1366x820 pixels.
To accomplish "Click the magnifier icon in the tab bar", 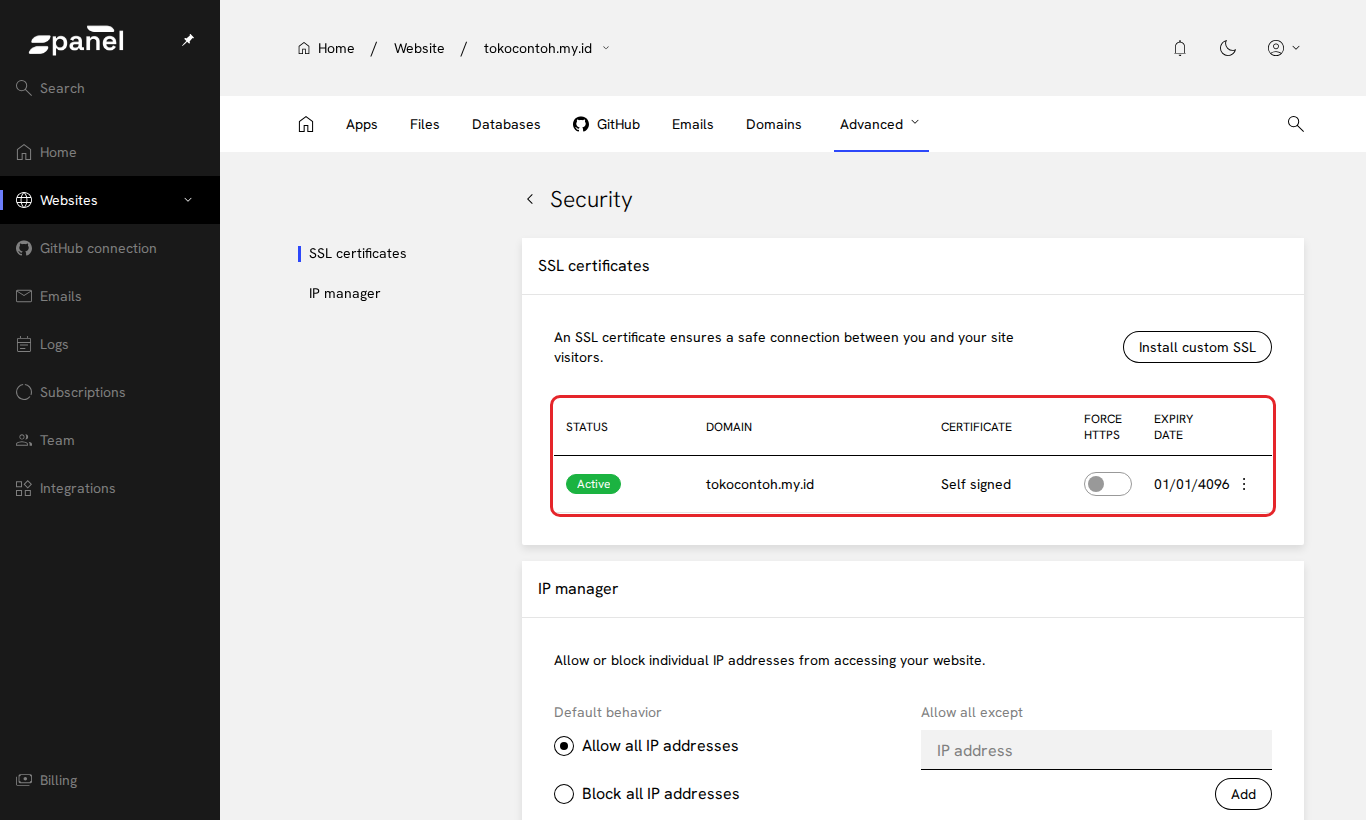I will tap(1295, 124).
